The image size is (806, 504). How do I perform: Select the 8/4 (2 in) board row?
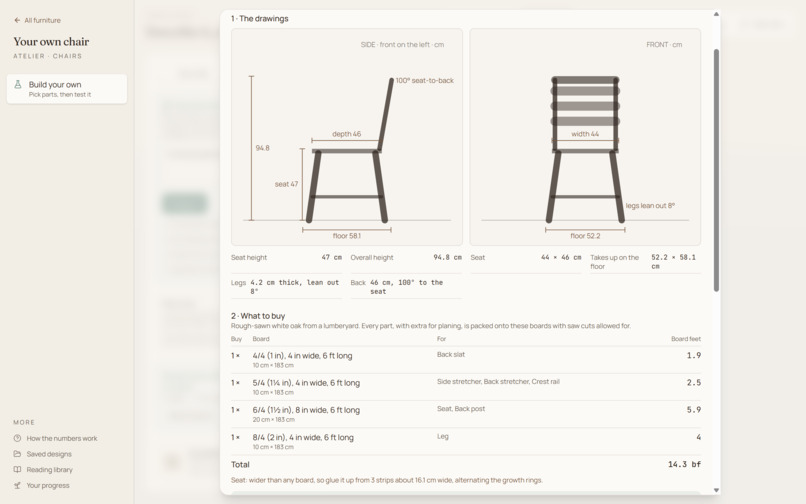coord(466,441)
